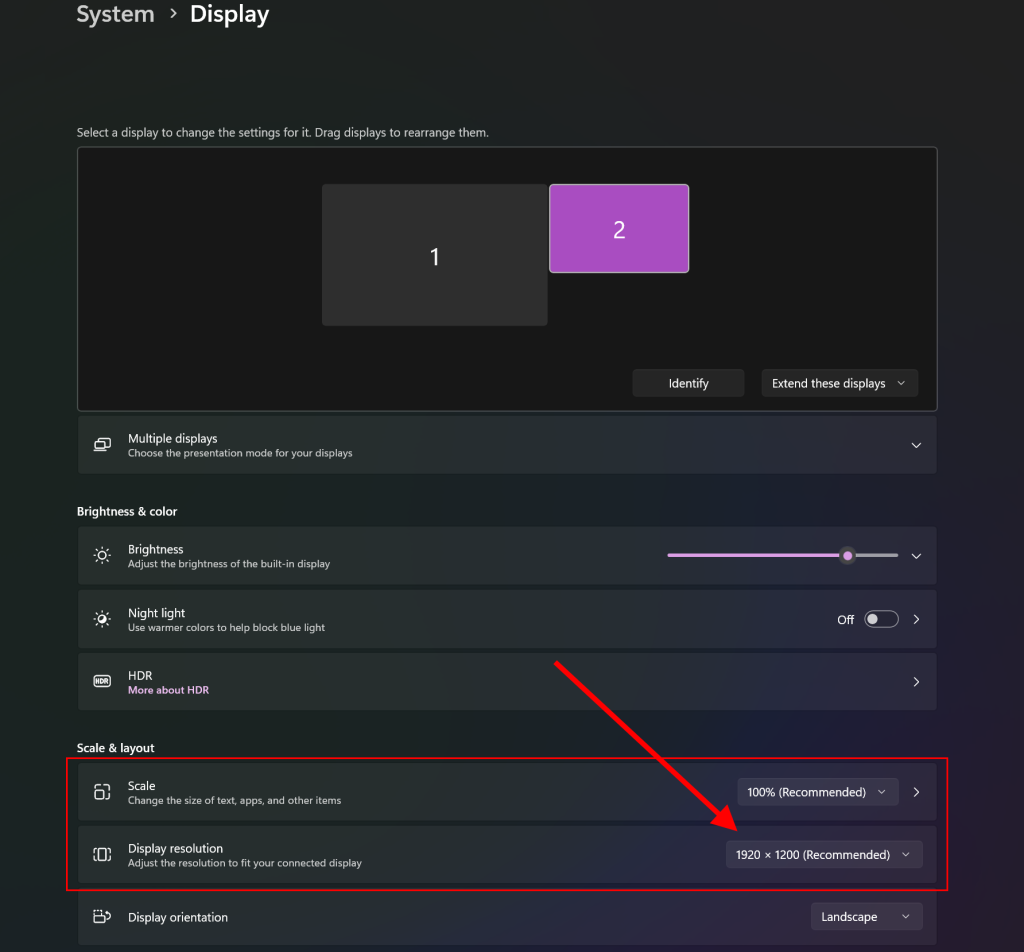The width and height of the screenshot is (1024, 952).
Task: Select display 1 in the arrangement
Action: point(434,256)
